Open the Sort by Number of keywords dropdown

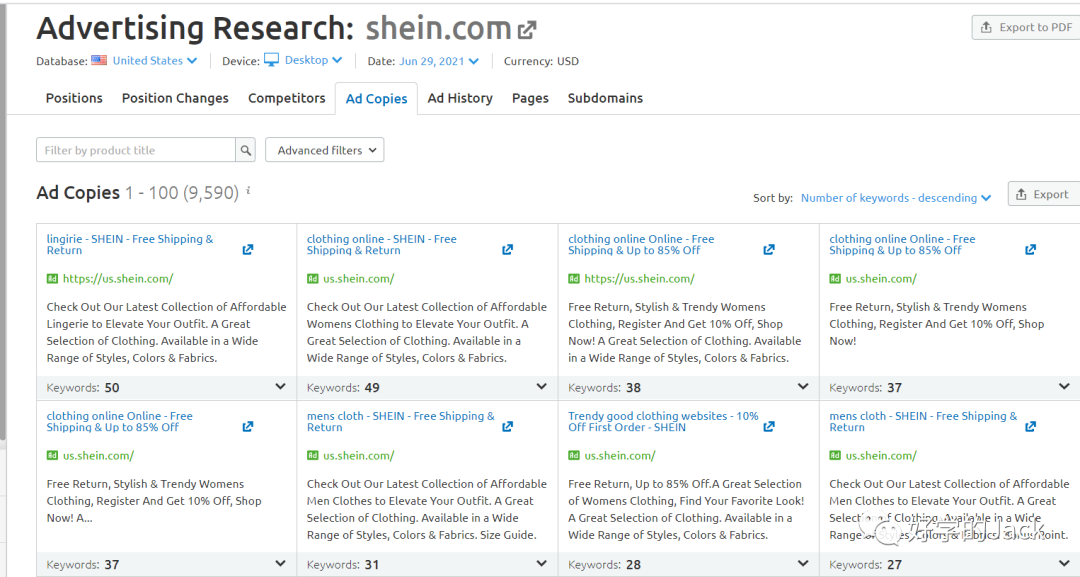(895, 198)
